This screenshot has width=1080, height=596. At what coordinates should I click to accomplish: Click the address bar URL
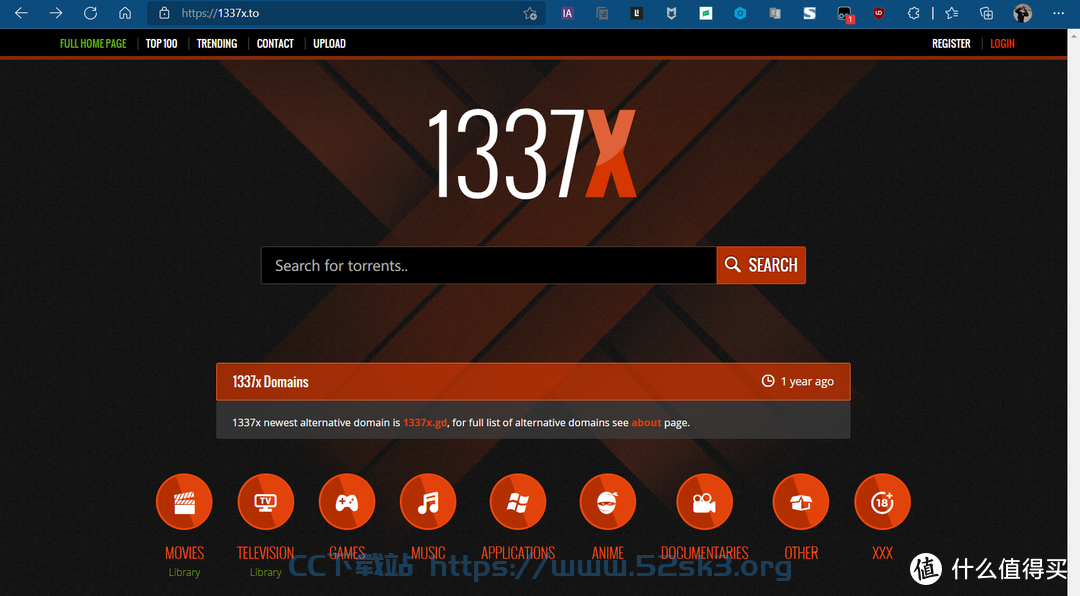point(220,13)
